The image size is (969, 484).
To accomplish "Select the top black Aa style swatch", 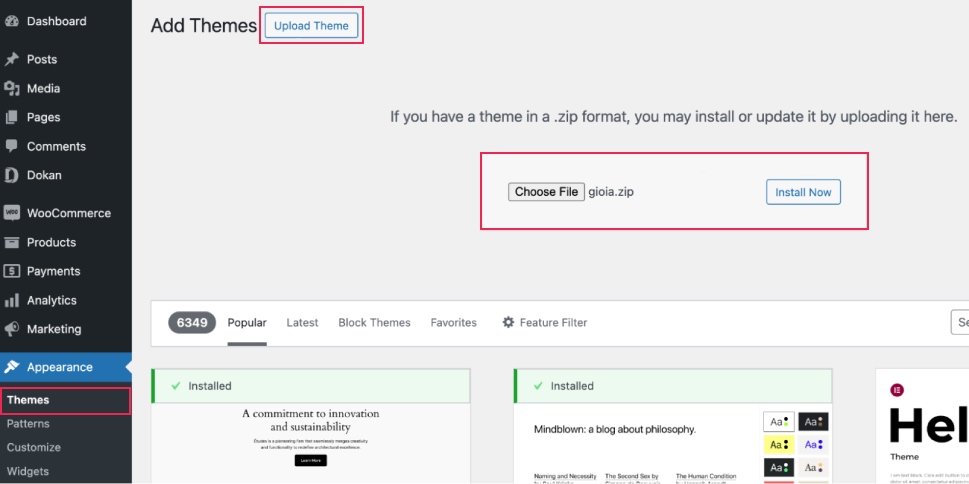I will coord(813,422).
